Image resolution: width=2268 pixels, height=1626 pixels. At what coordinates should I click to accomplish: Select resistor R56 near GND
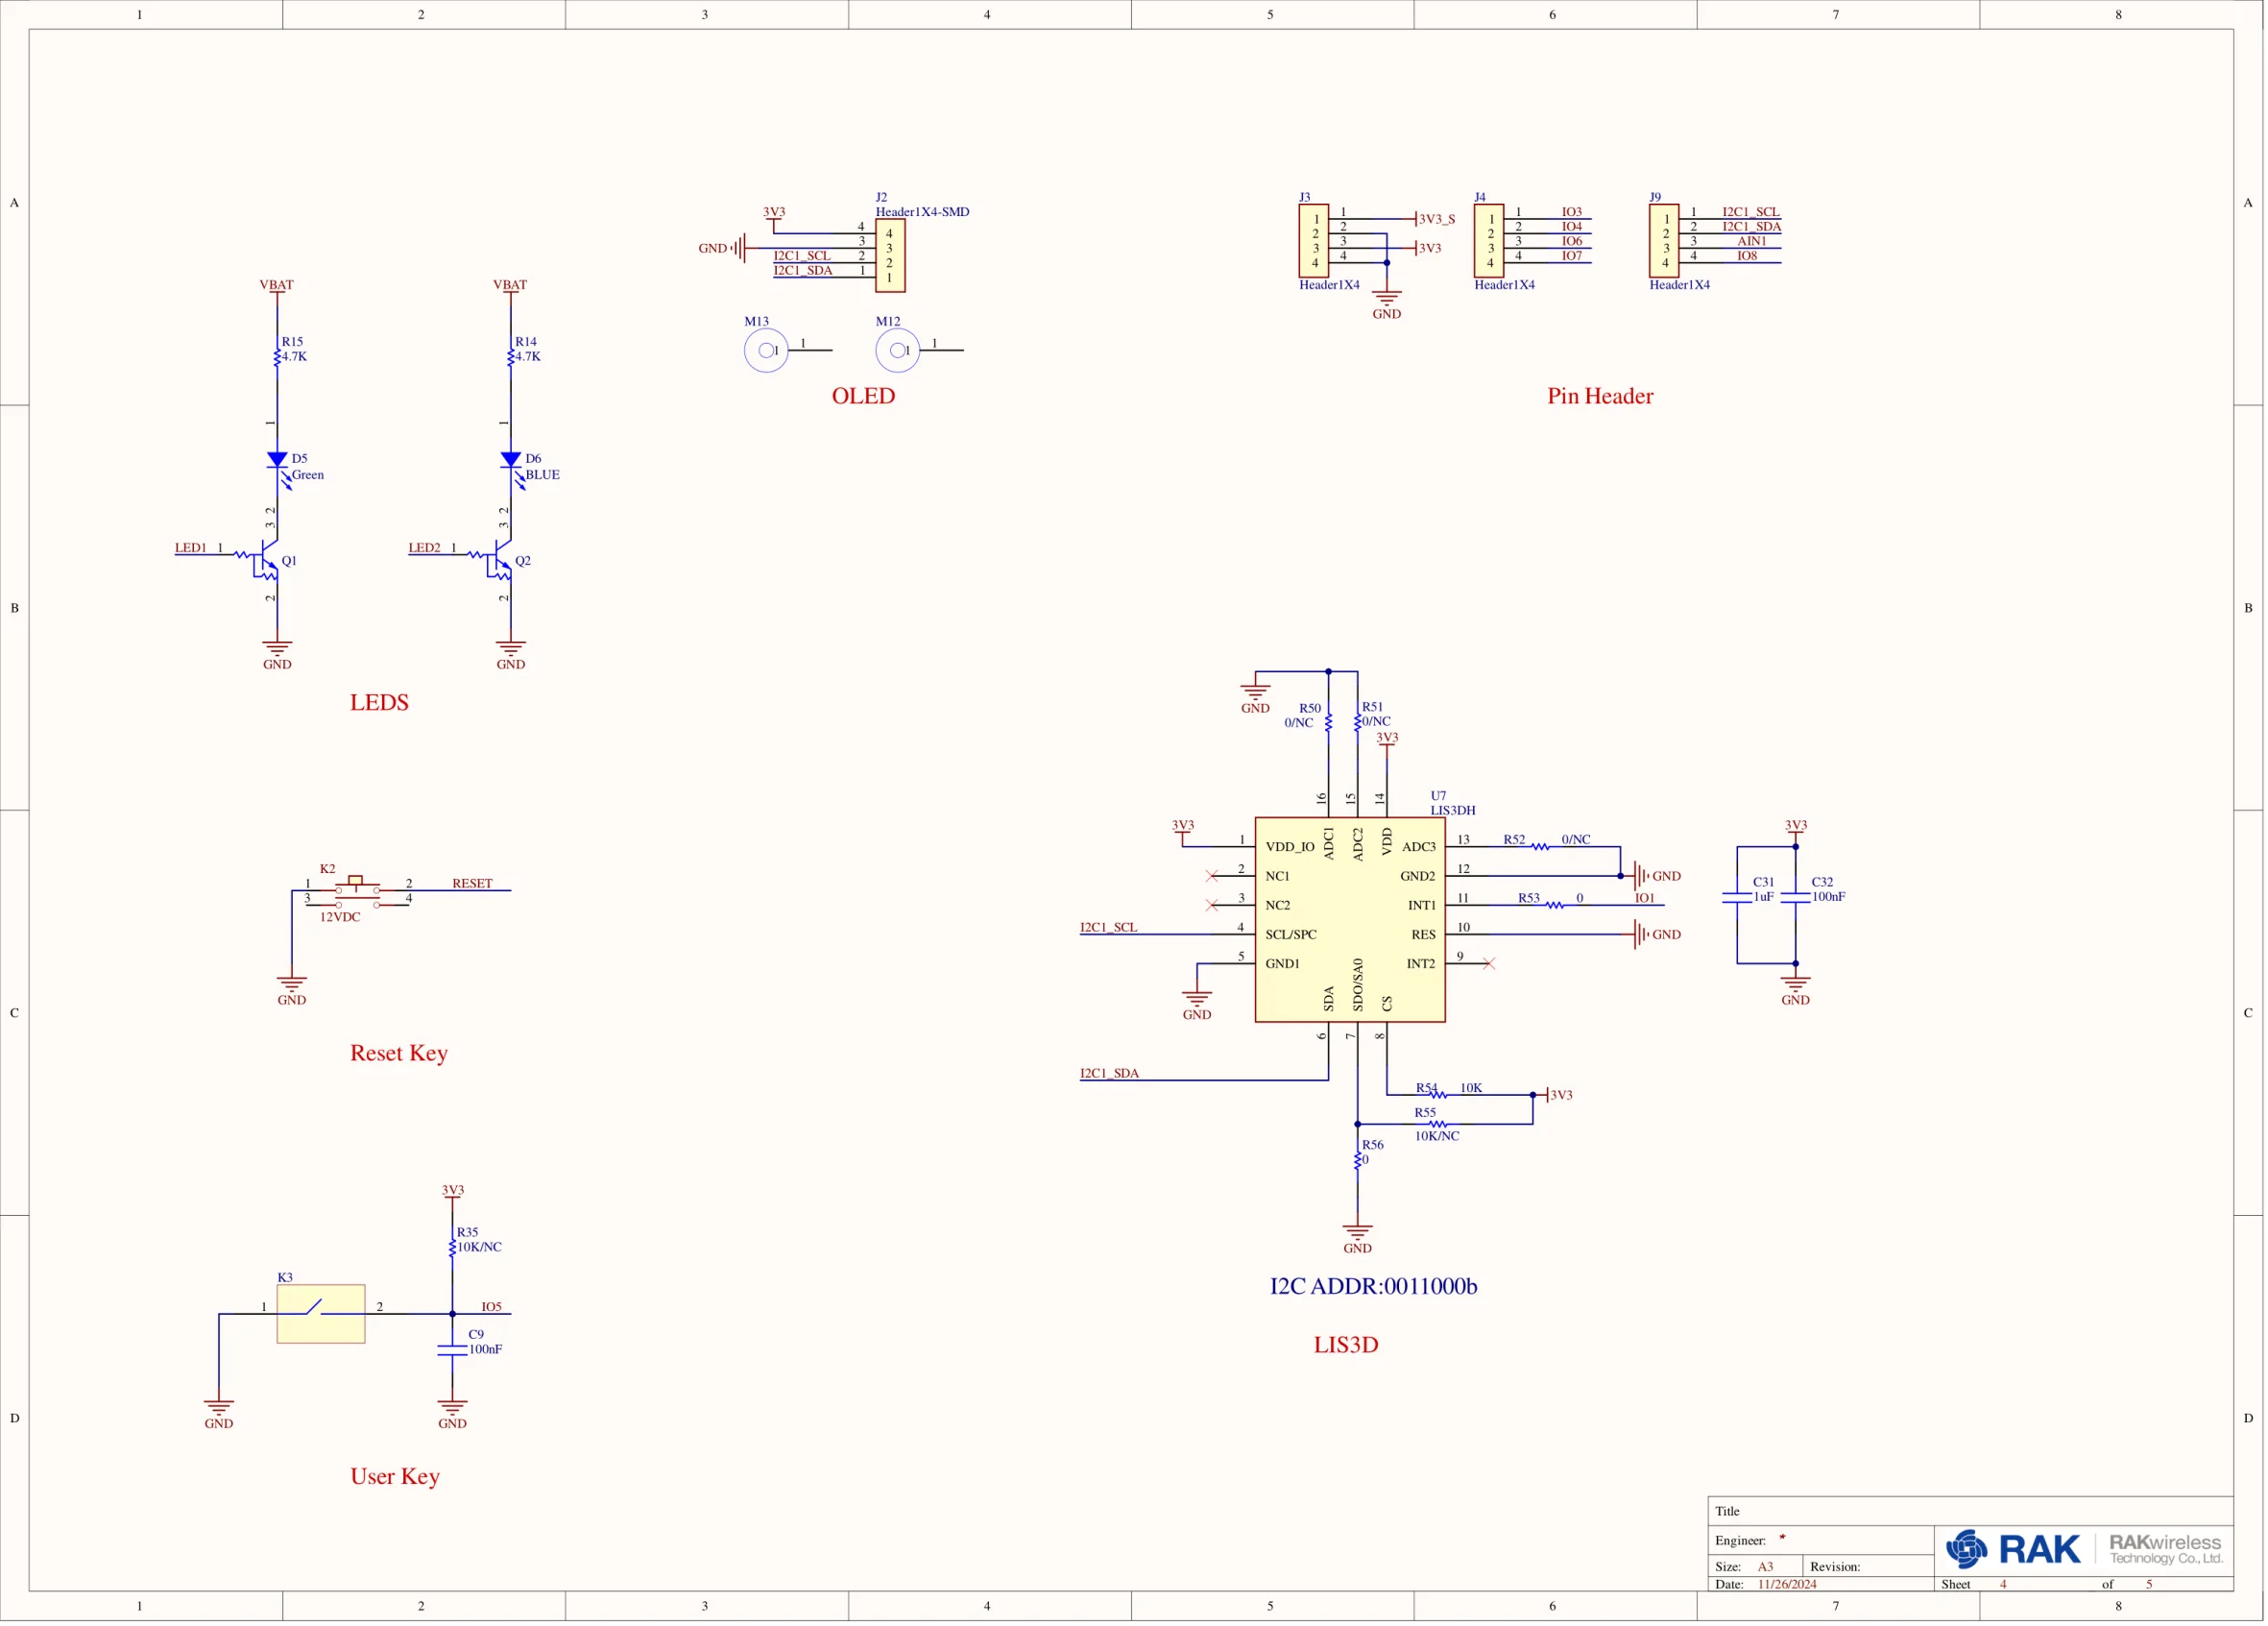(x=1358, y=1160)
